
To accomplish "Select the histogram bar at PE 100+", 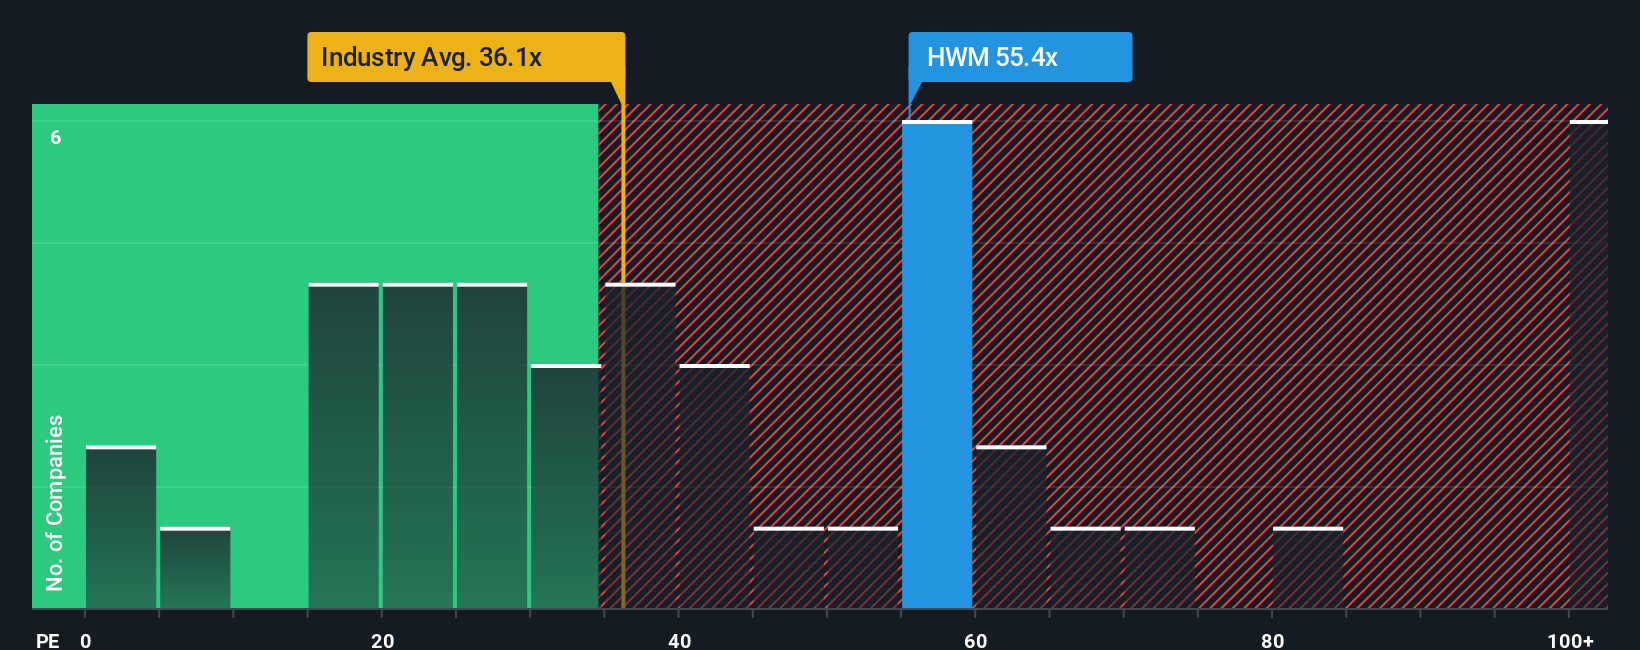I will point(1589,365).
